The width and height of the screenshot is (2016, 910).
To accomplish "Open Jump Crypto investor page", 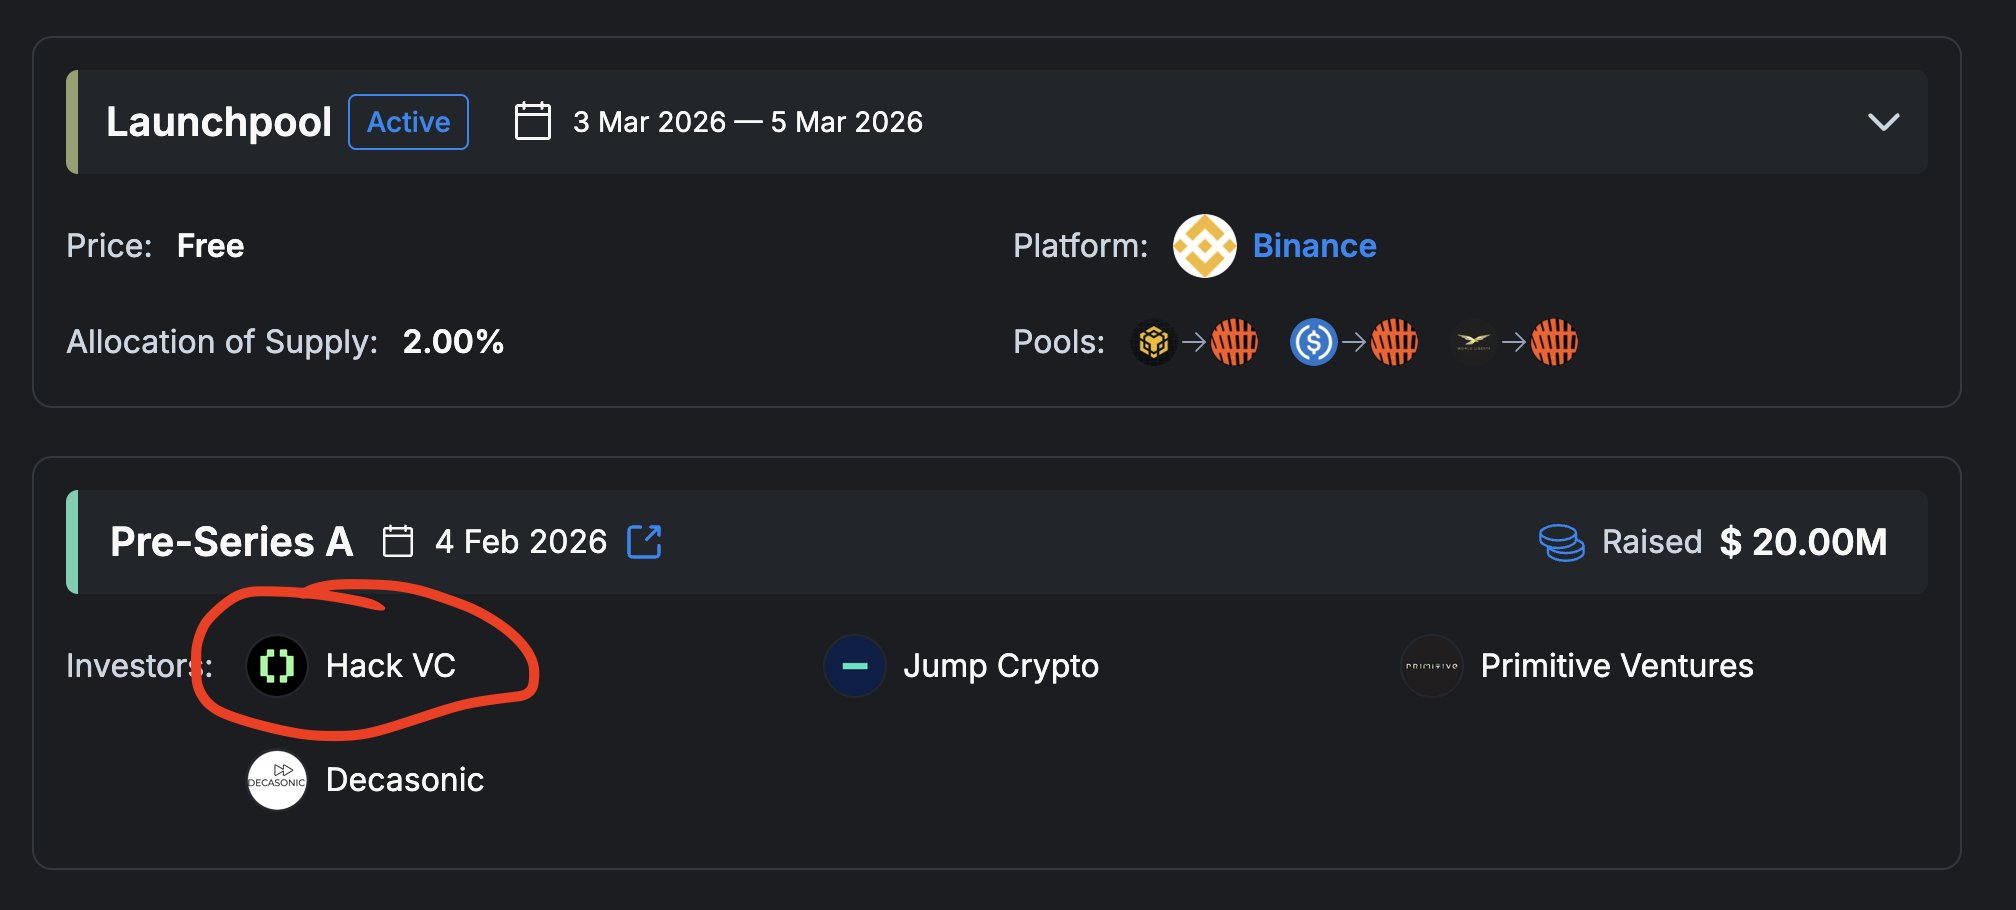I will pyautogui.click(x=1000, y=666).
